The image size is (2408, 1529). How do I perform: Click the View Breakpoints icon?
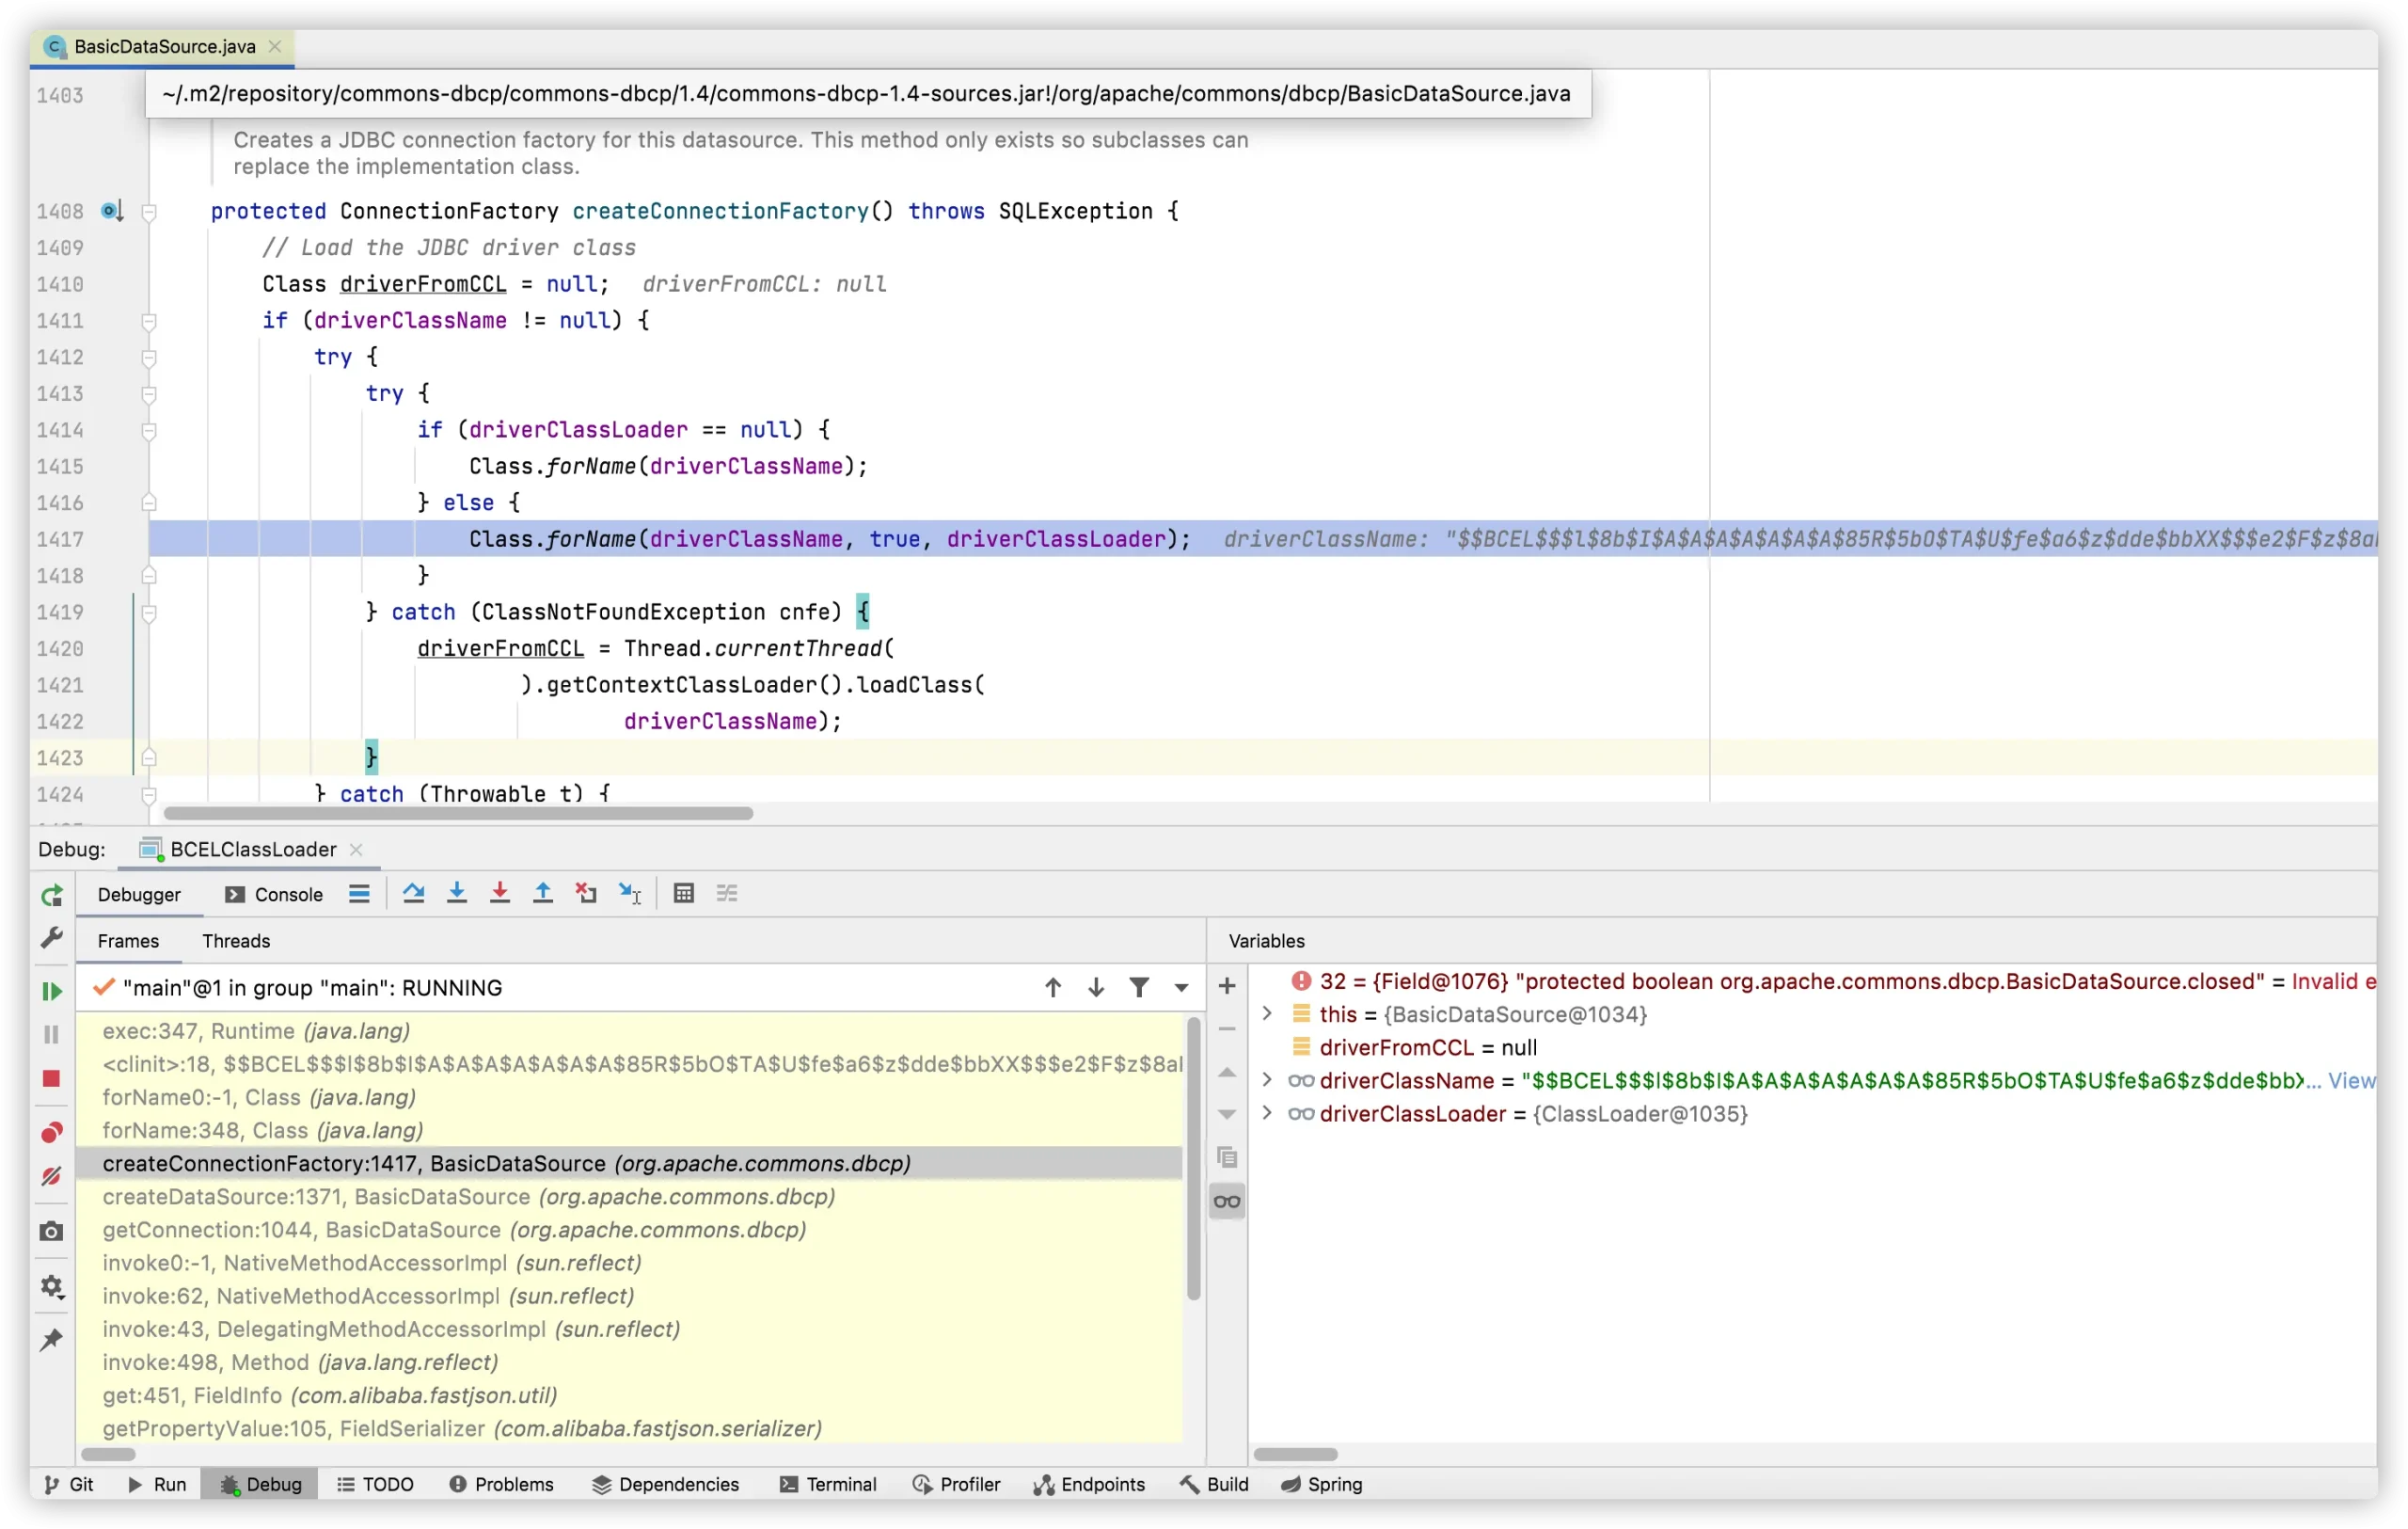(51, 1132)
